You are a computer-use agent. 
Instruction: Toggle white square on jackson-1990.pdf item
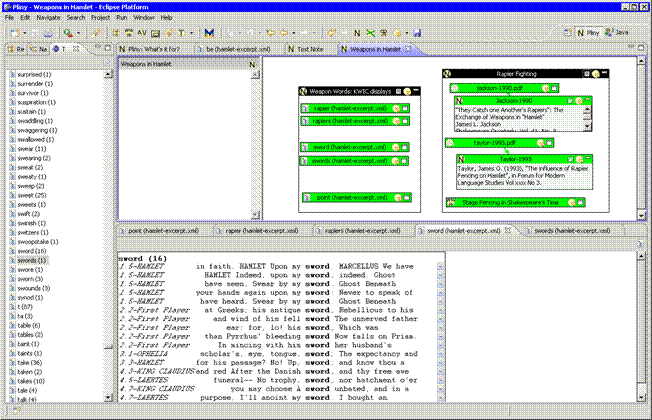[554, 88]
